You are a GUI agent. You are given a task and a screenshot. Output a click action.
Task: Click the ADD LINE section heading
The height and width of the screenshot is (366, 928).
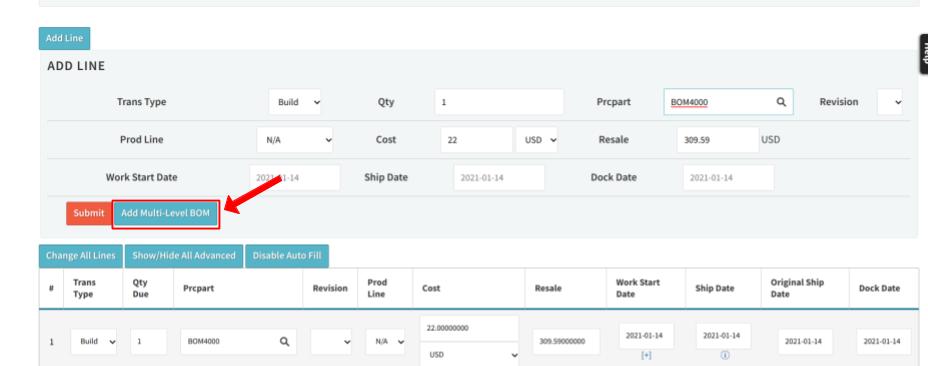(76, 66)
